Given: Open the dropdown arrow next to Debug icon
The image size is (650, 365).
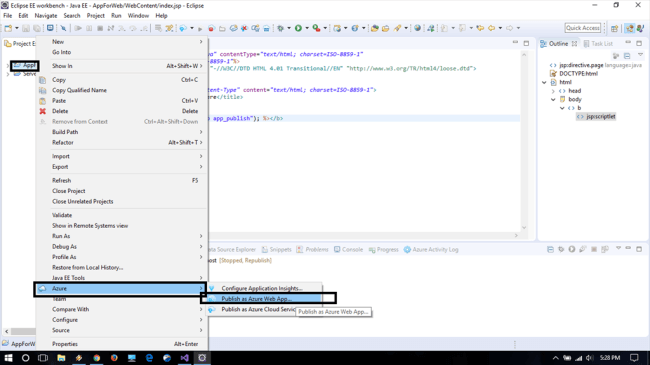Looking at the screenshot, I should click(289, 28).
